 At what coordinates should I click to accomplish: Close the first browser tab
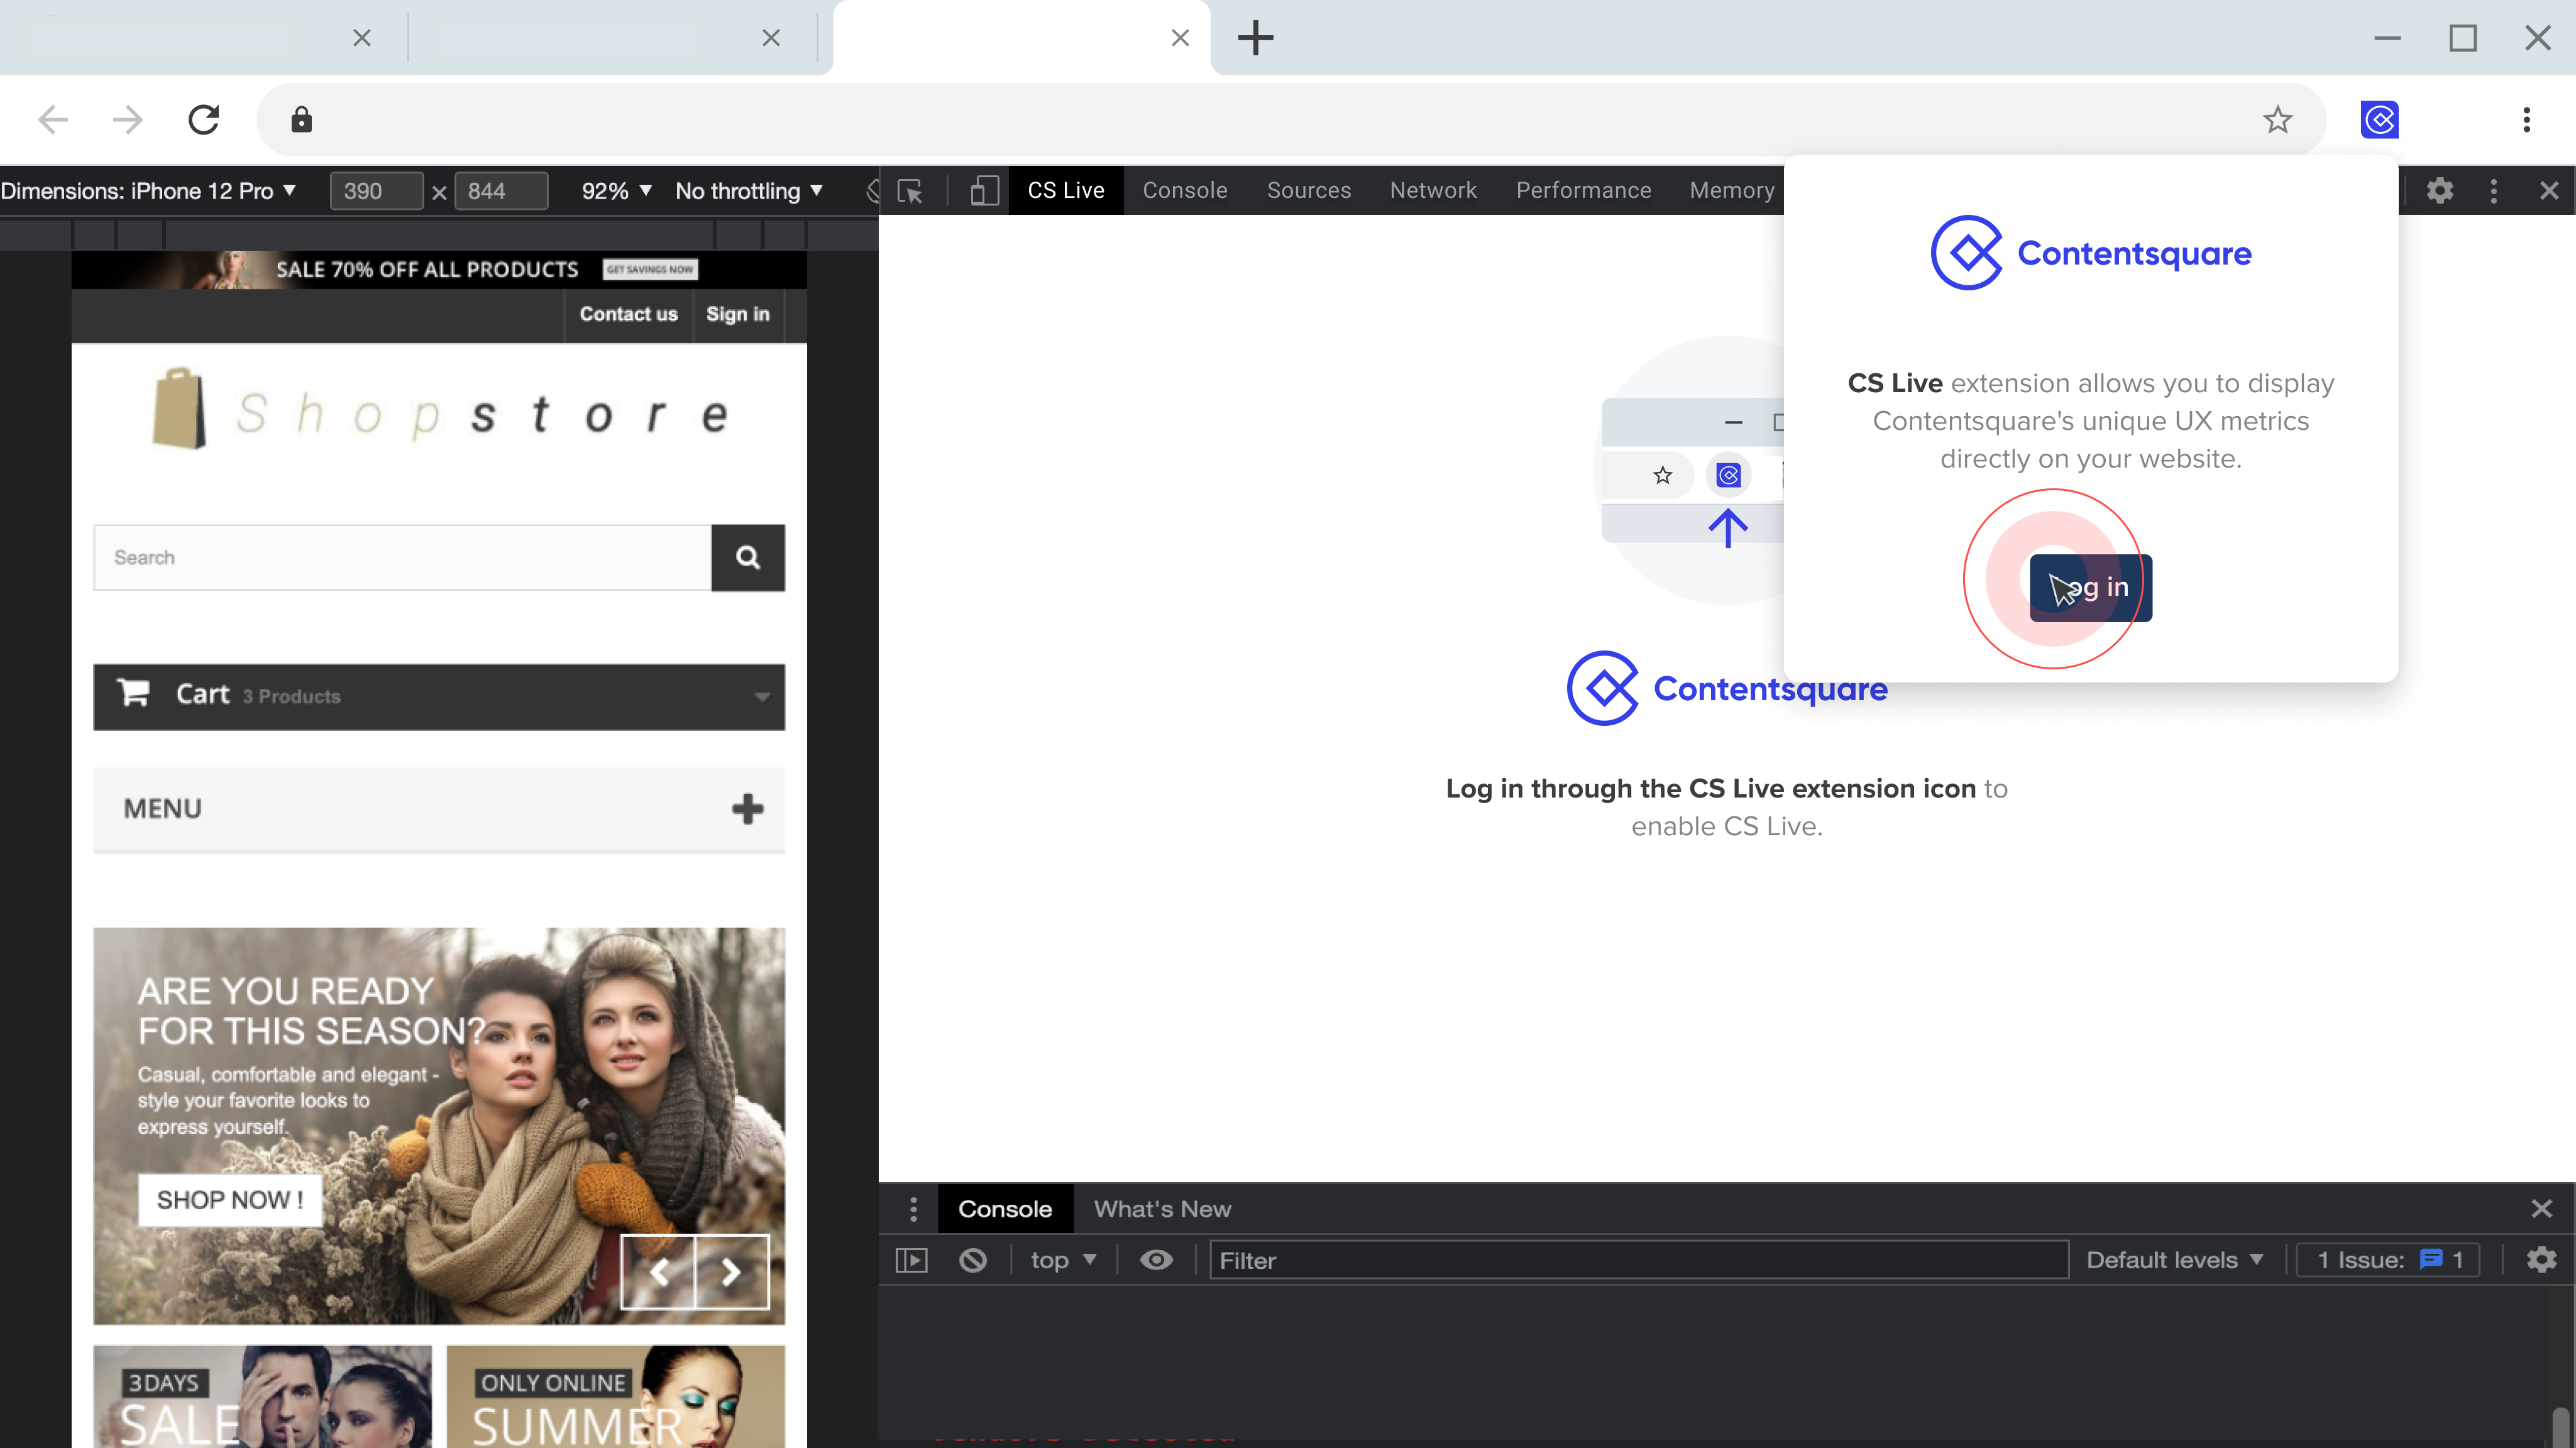(x=362, y=38)
